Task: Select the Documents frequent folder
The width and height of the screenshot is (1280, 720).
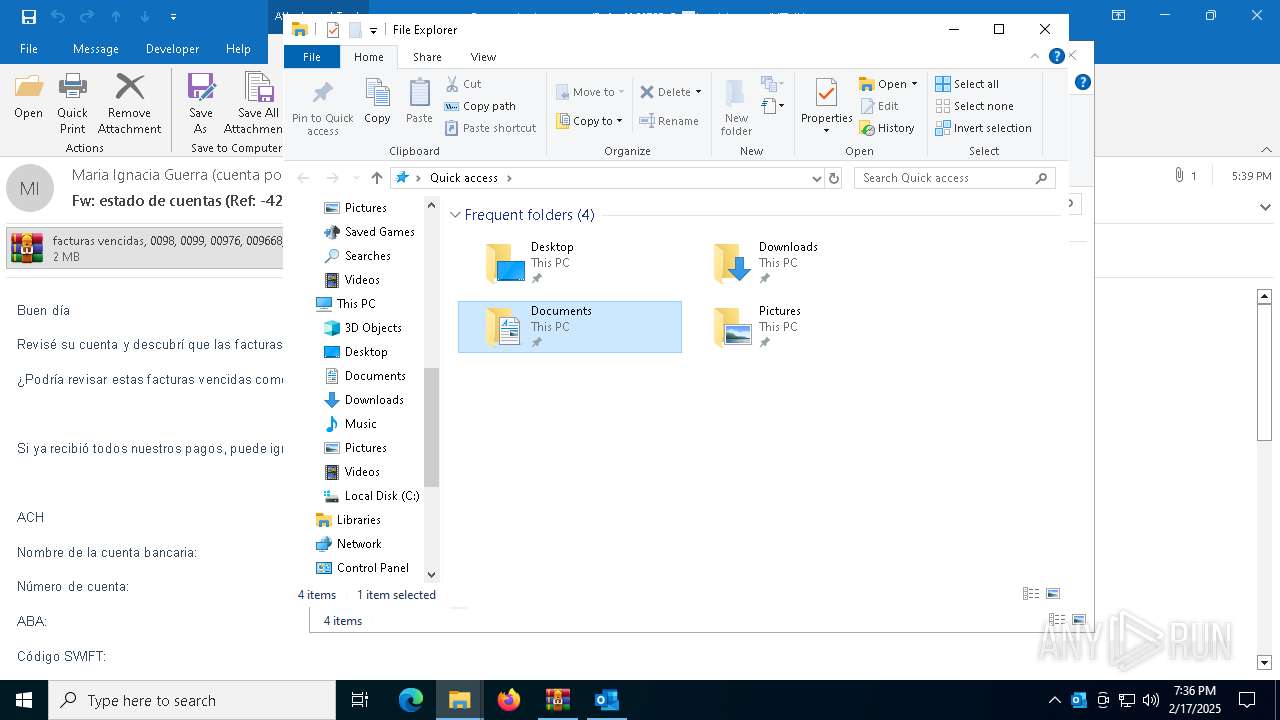Action: 570,327
